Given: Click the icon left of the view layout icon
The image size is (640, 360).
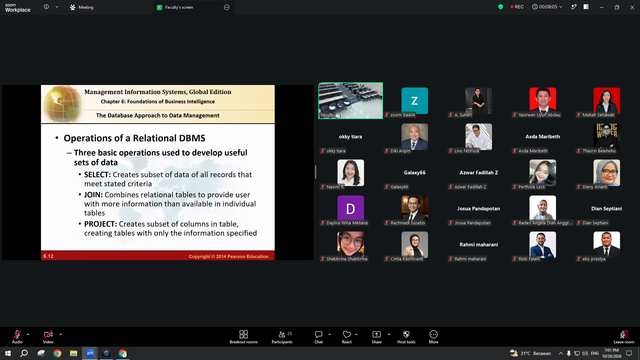Looking at the screenshot, I should (x=573, y=7).
